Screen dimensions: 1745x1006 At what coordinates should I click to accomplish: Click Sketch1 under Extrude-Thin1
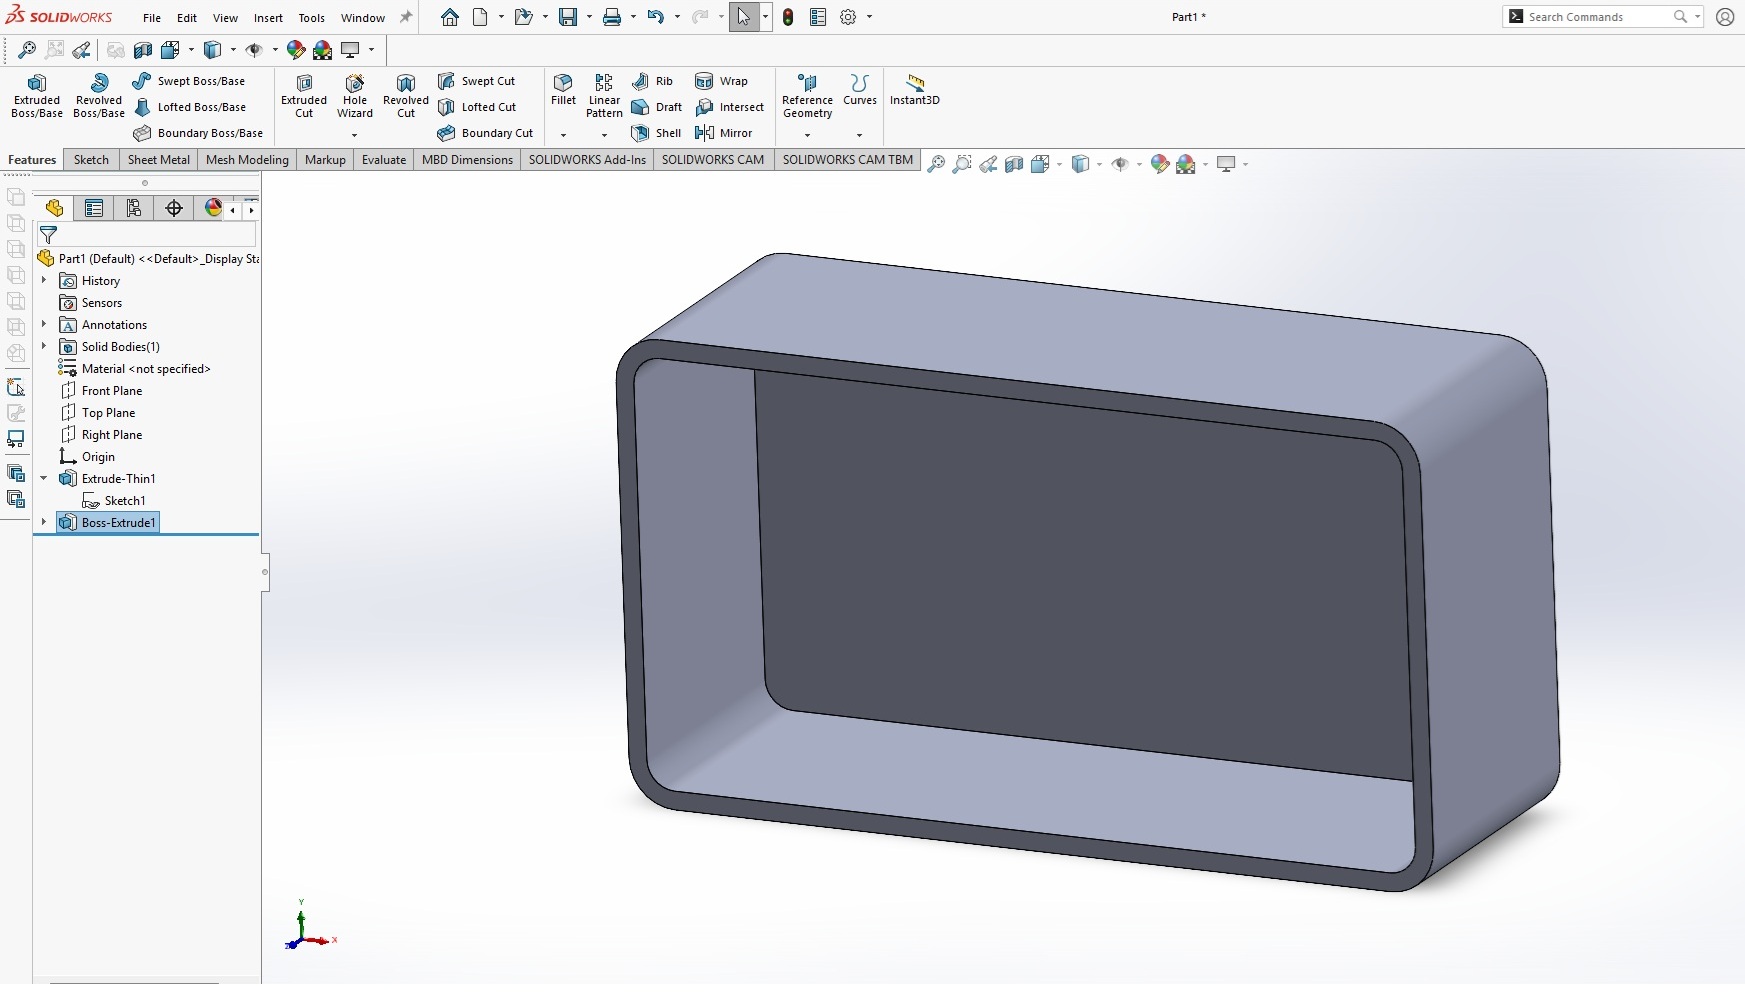pyautogui.click(x=124, y=501)
